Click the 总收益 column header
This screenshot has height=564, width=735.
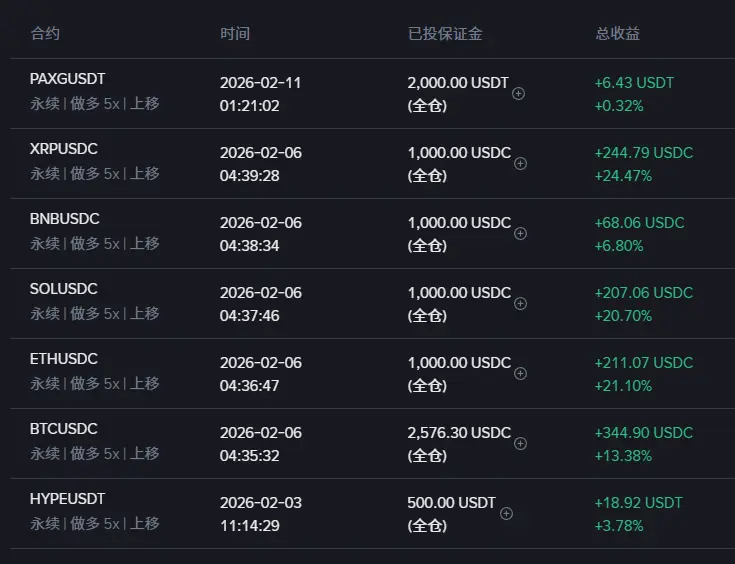(x=618, y=33)
